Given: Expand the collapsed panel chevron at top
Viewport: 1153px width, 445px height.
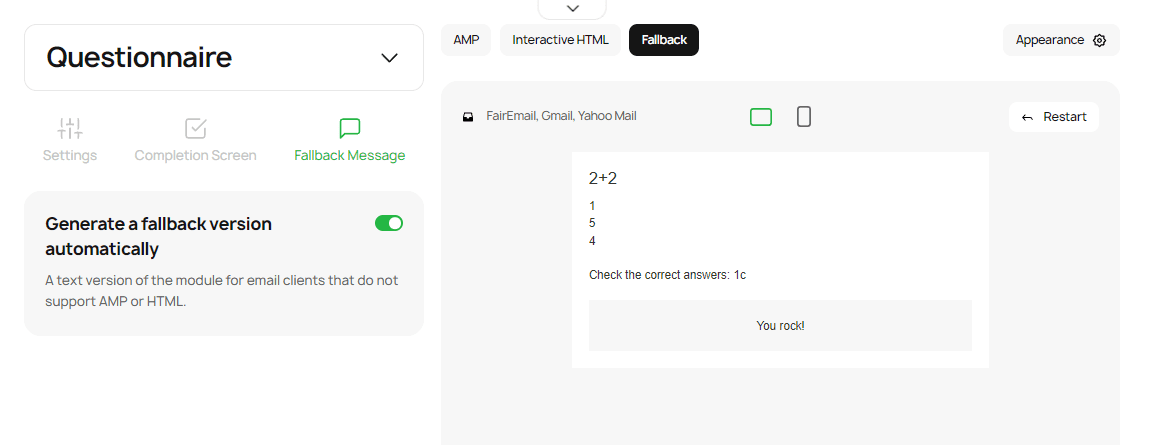Looking at the screenshot, I should (572, 8).
